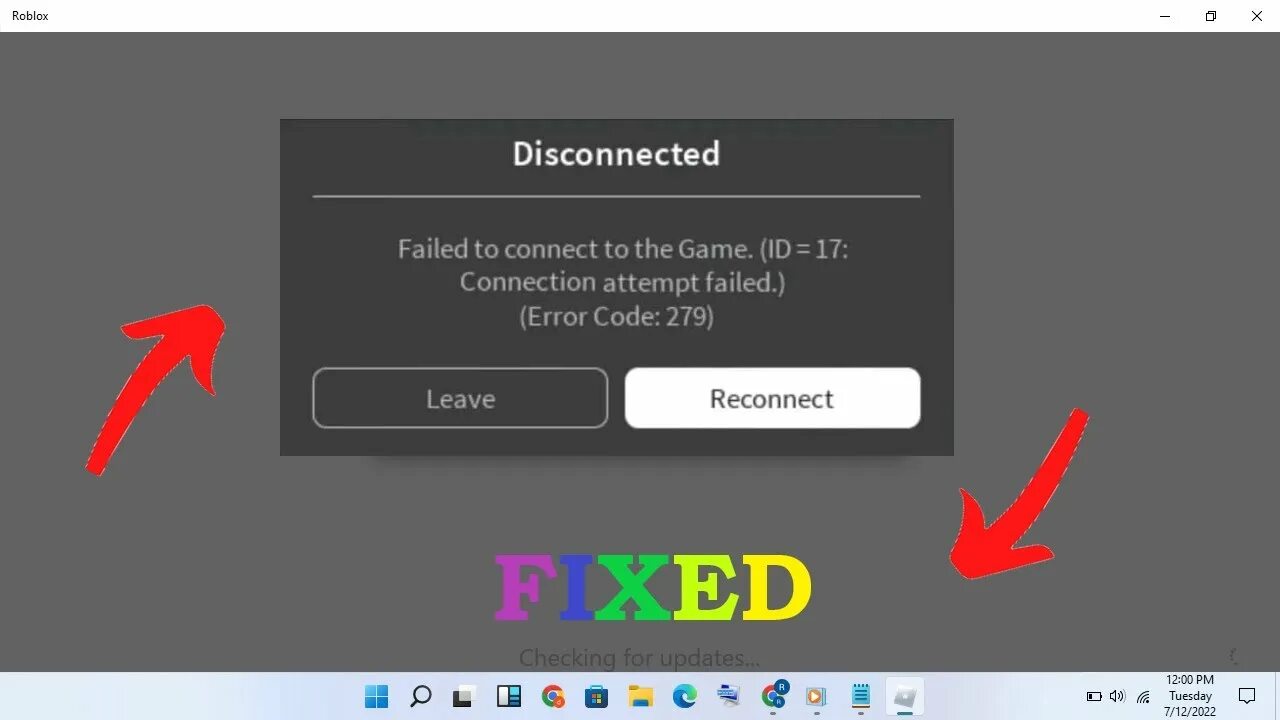Open the volume speaker tray icon
The width and height of the screenshot is (1280, 720).
1117,696
